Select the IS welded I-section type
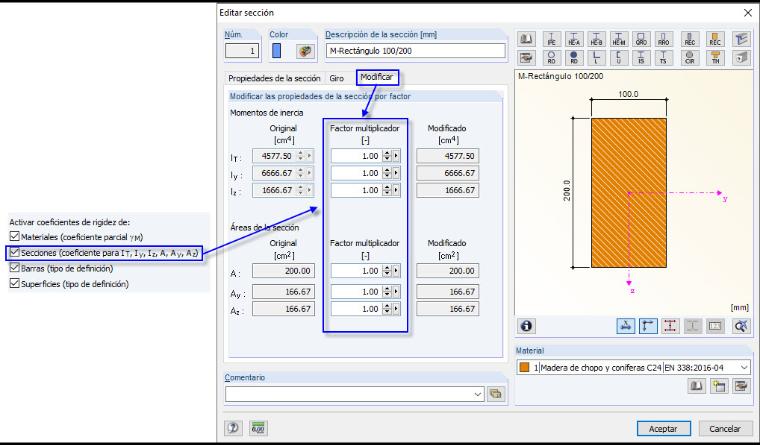Viewport: 760px width, 445px height. [641, 58]
